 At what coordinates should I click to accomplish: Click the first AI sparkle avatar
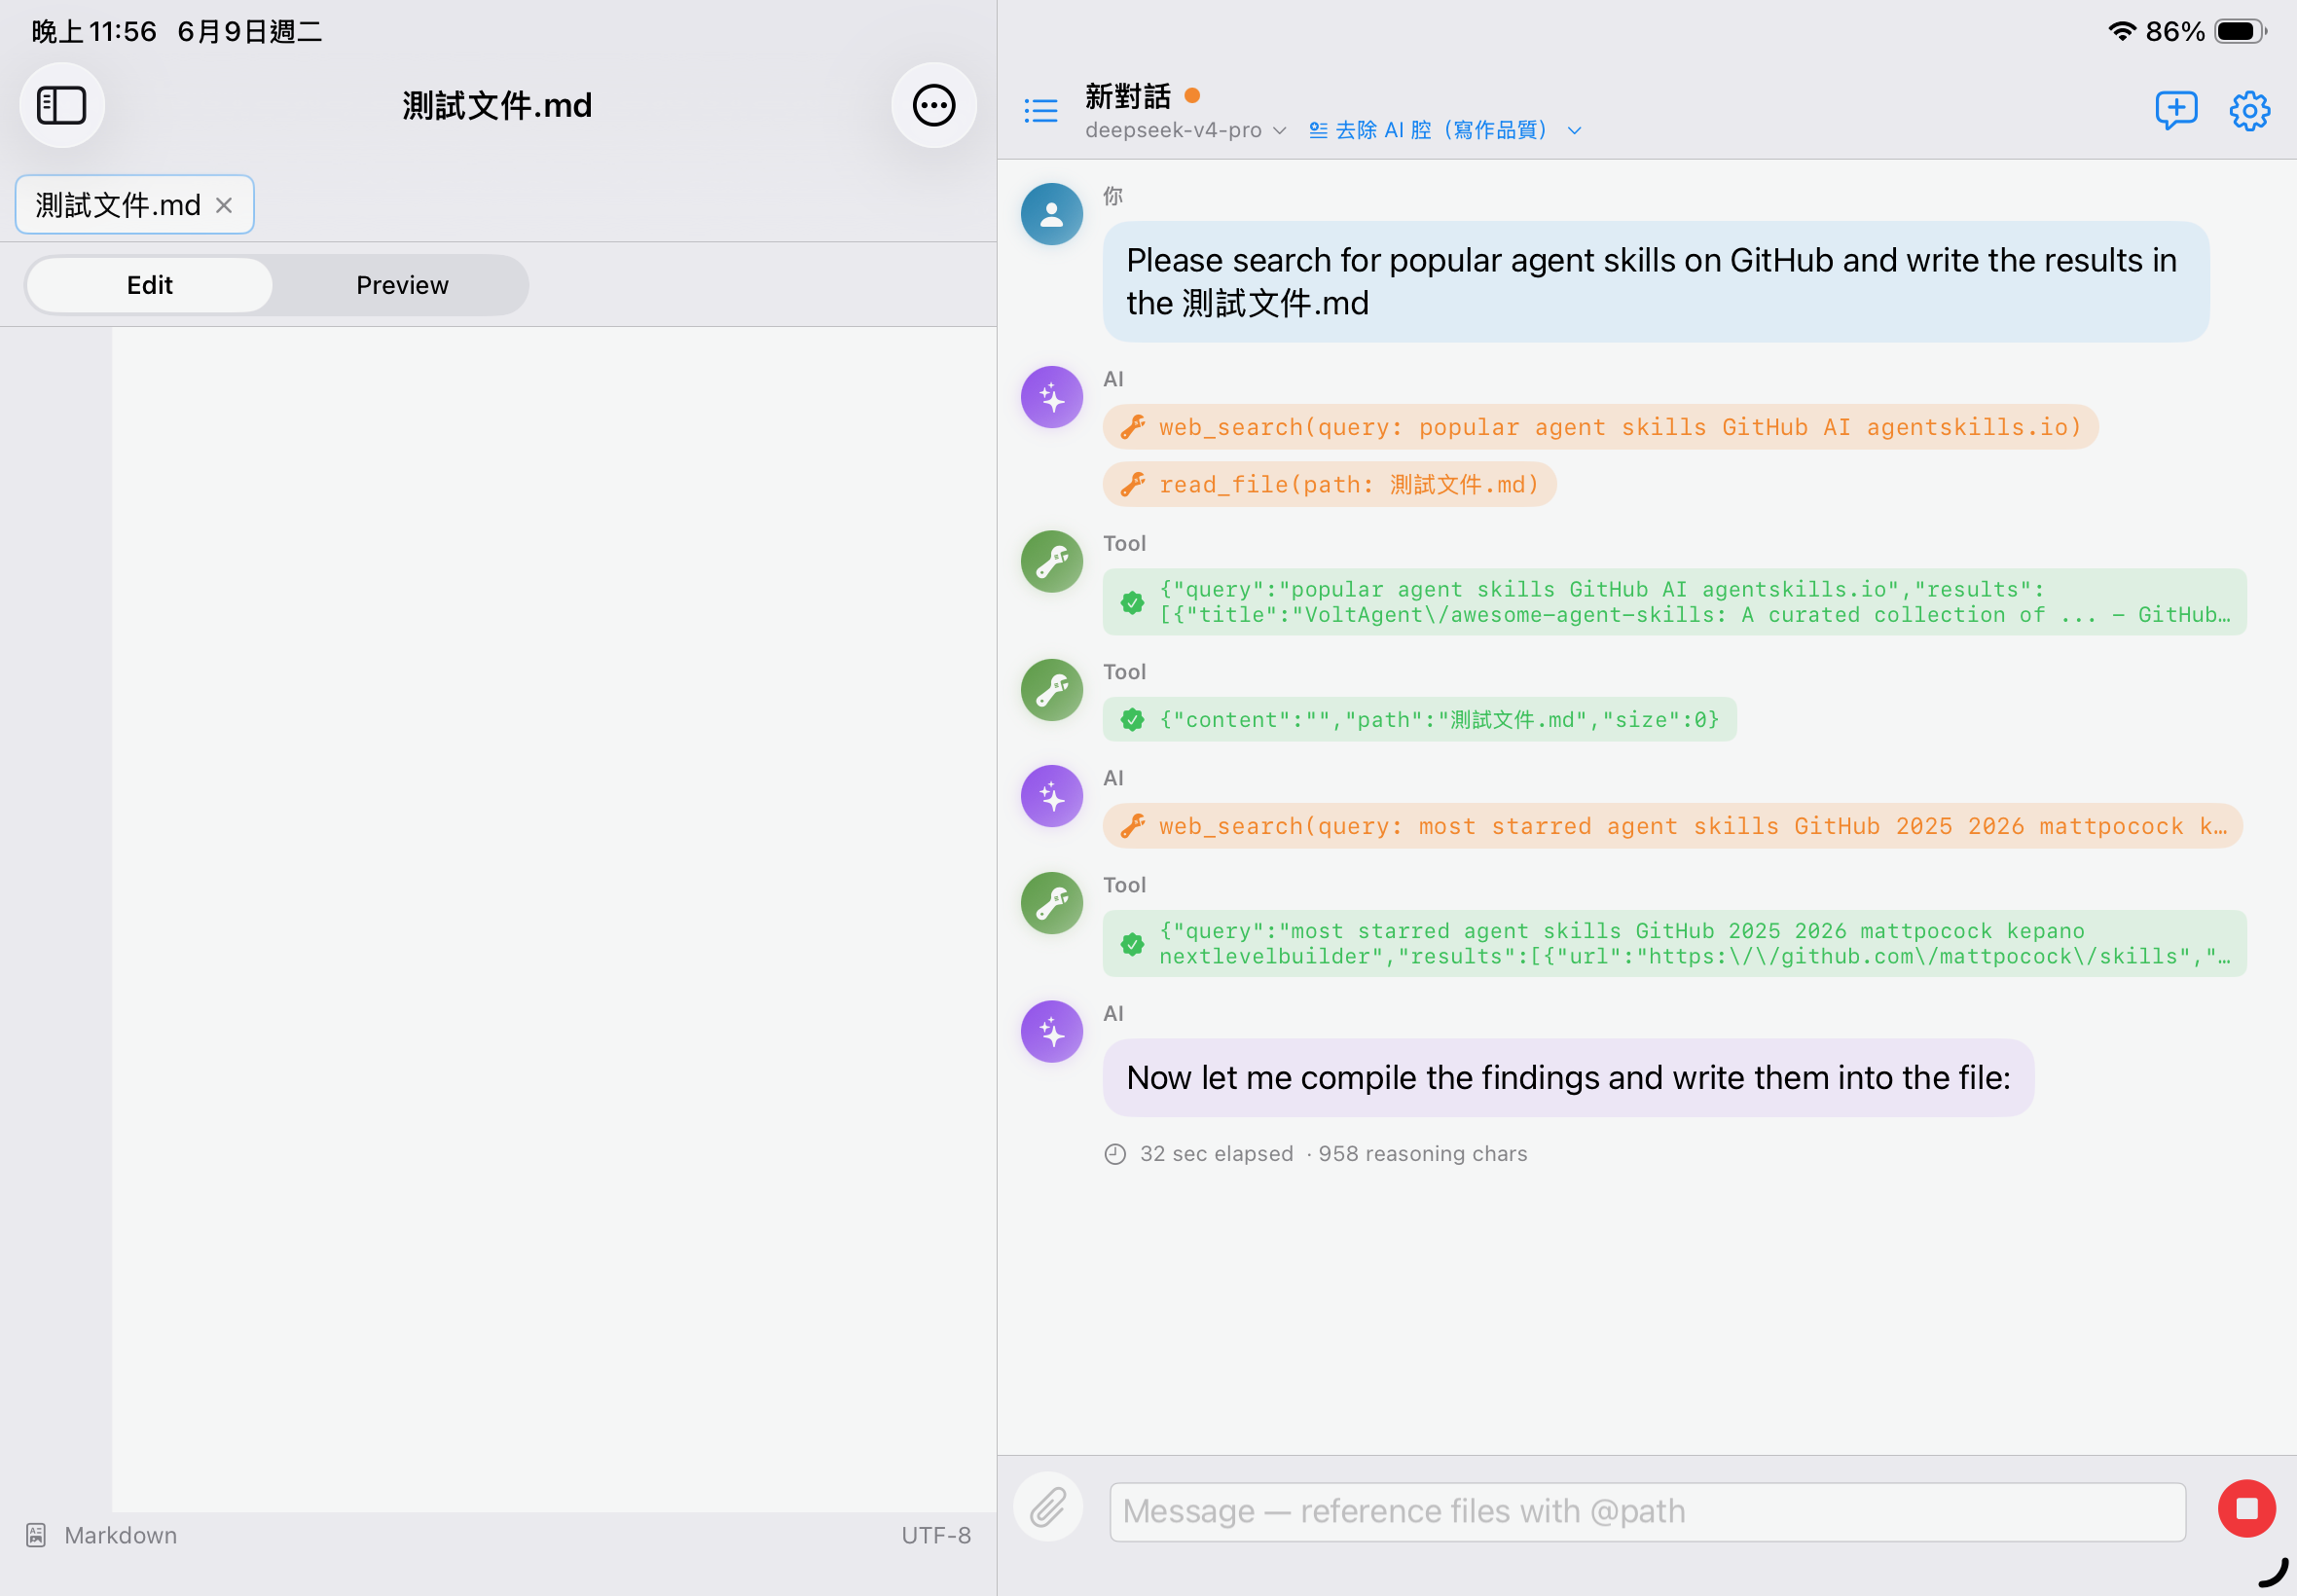(x=1051, y=397)
